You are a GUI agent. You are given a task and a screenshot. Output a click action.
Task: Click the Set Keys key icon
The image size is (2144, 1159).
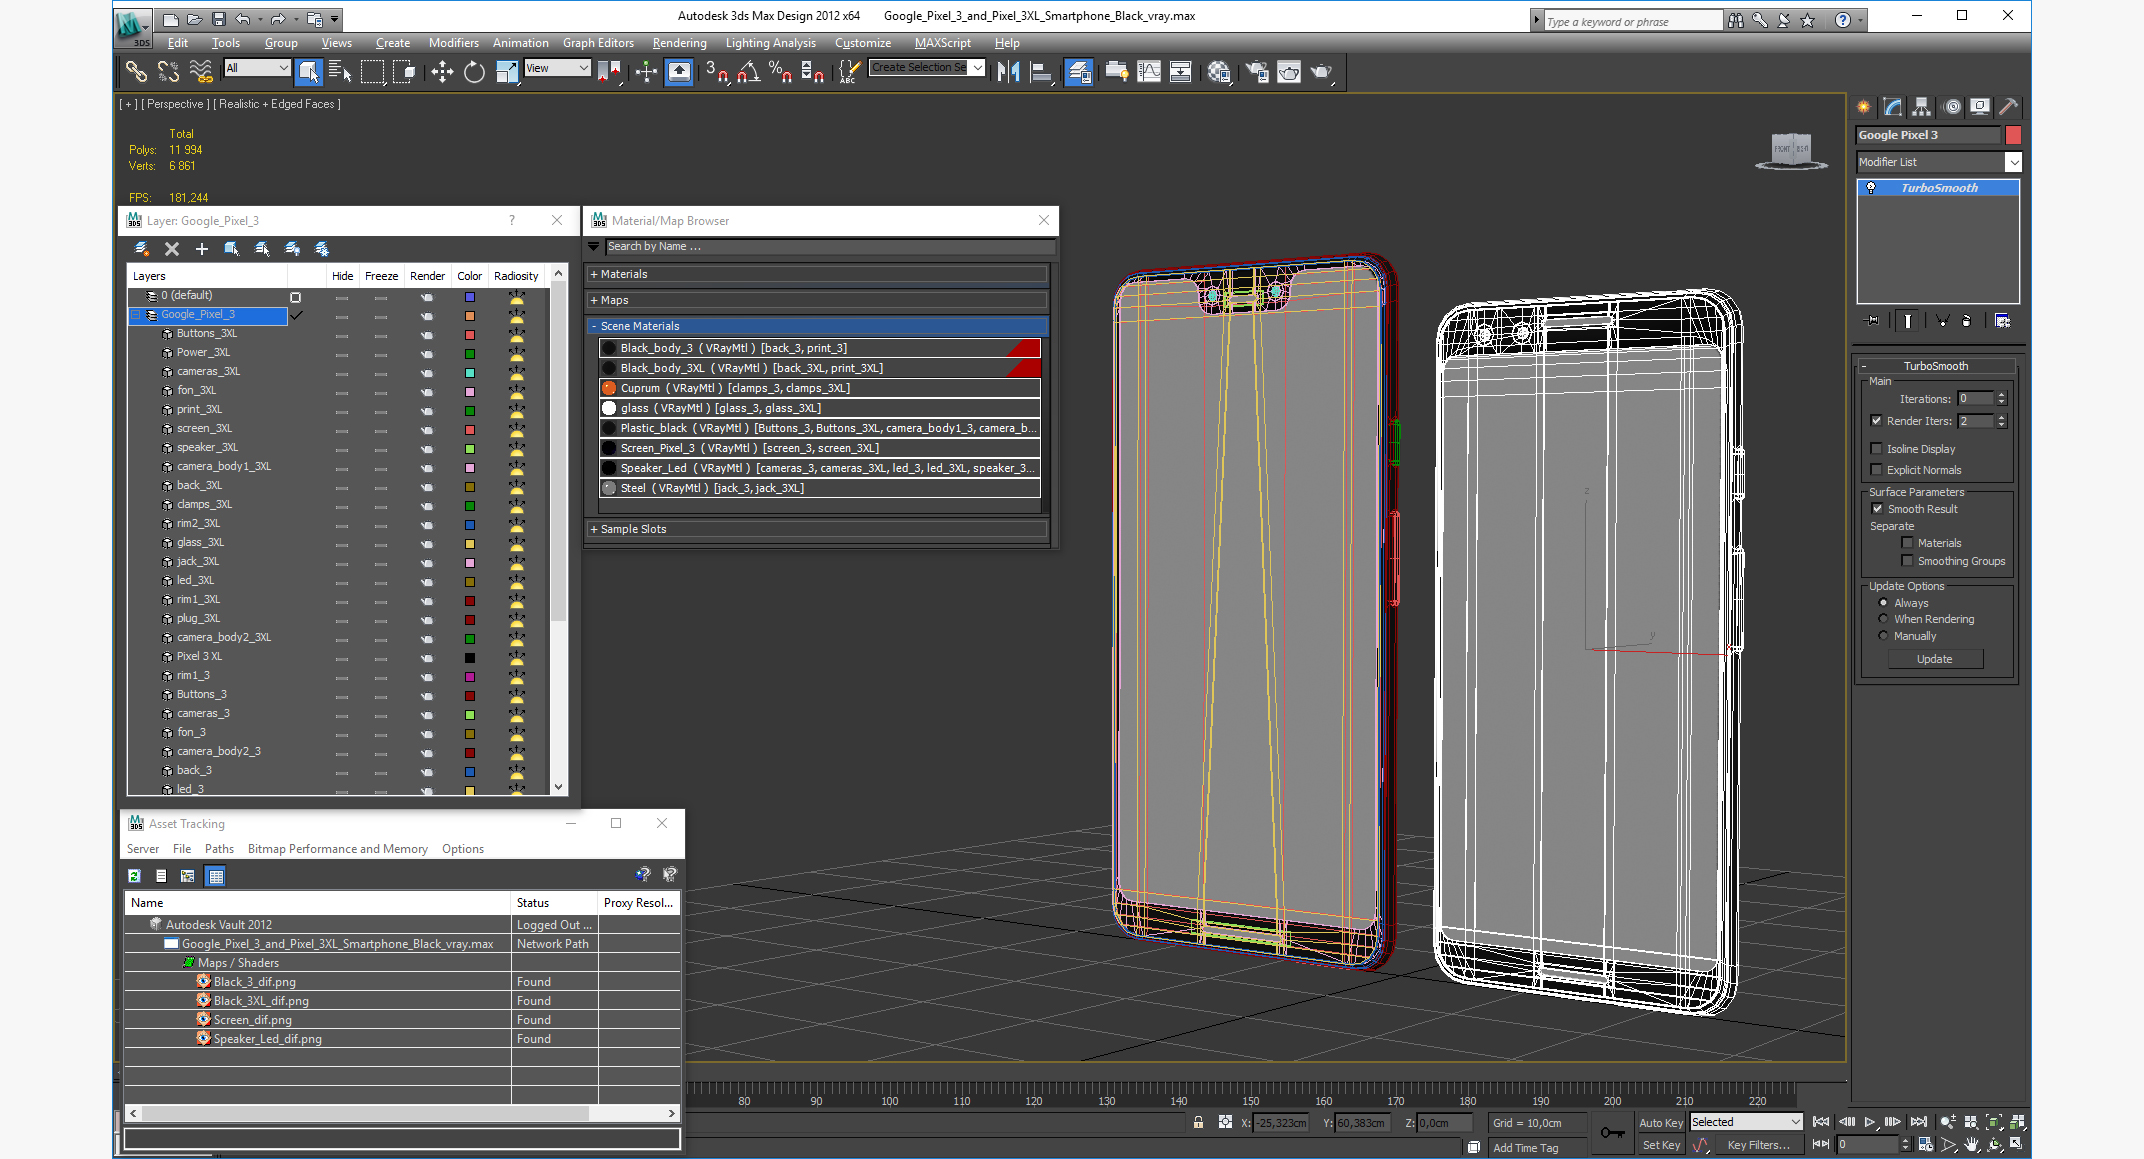1612,1133
